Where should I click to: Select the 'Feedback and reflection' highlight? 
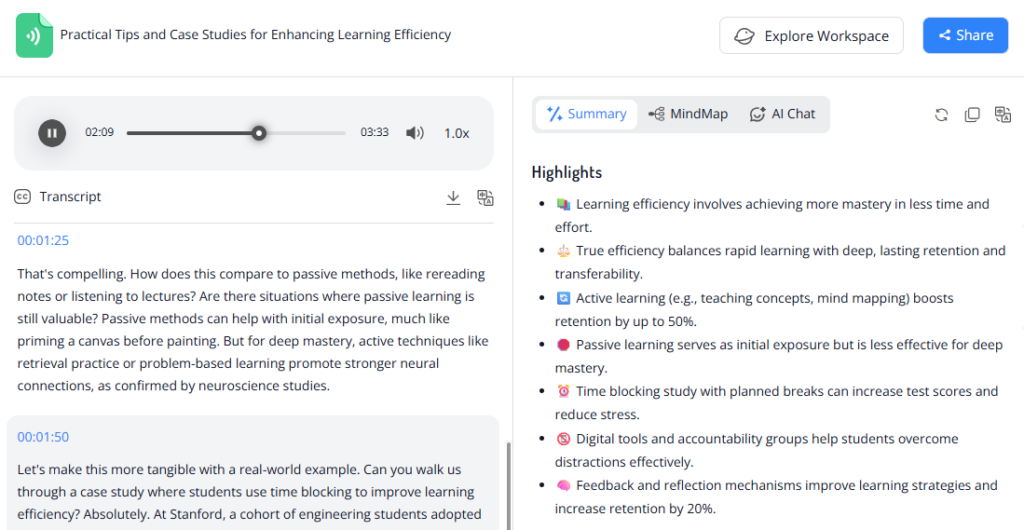776,497
